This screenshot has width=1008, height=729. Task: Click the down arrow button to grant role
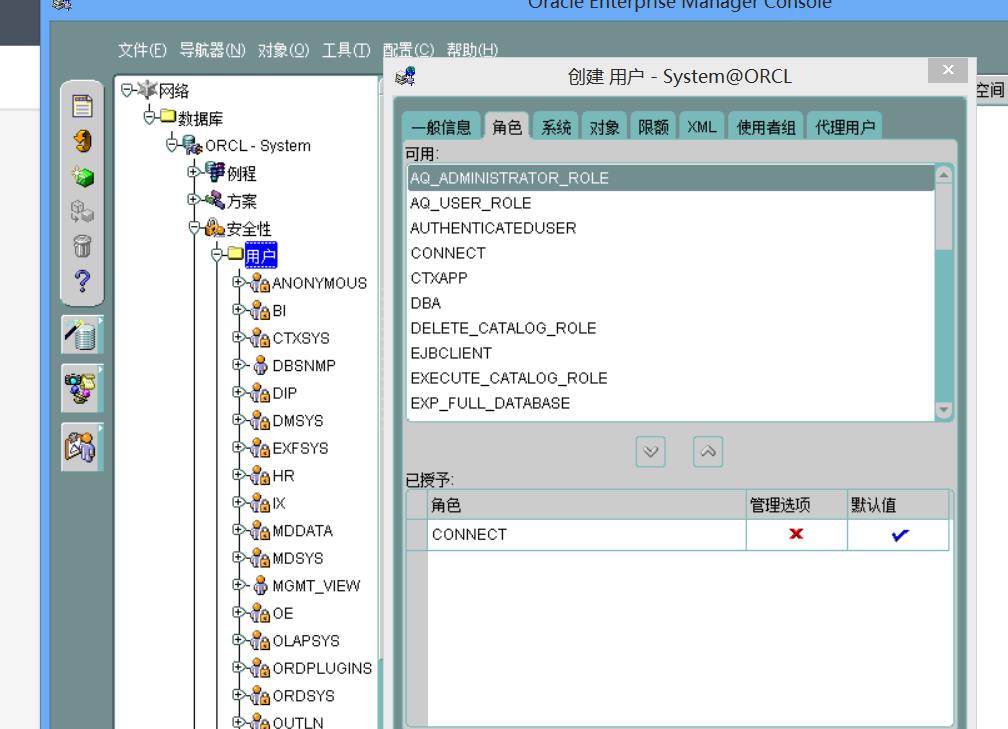tap(651, 451)
